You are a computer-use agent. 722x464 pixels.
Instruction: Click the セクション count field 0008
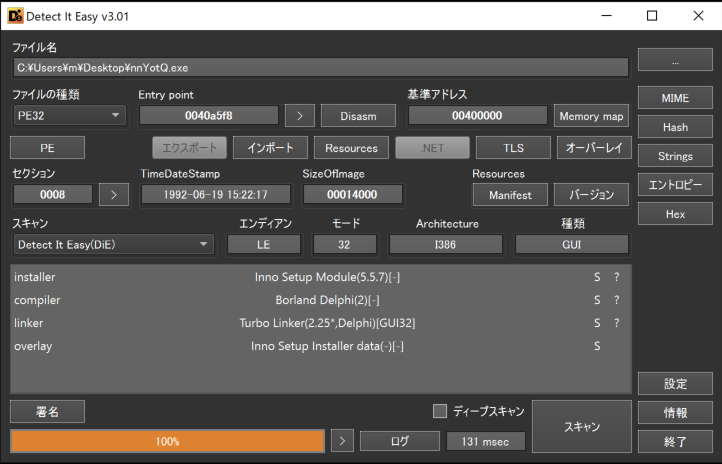click(x=52, y=194)
